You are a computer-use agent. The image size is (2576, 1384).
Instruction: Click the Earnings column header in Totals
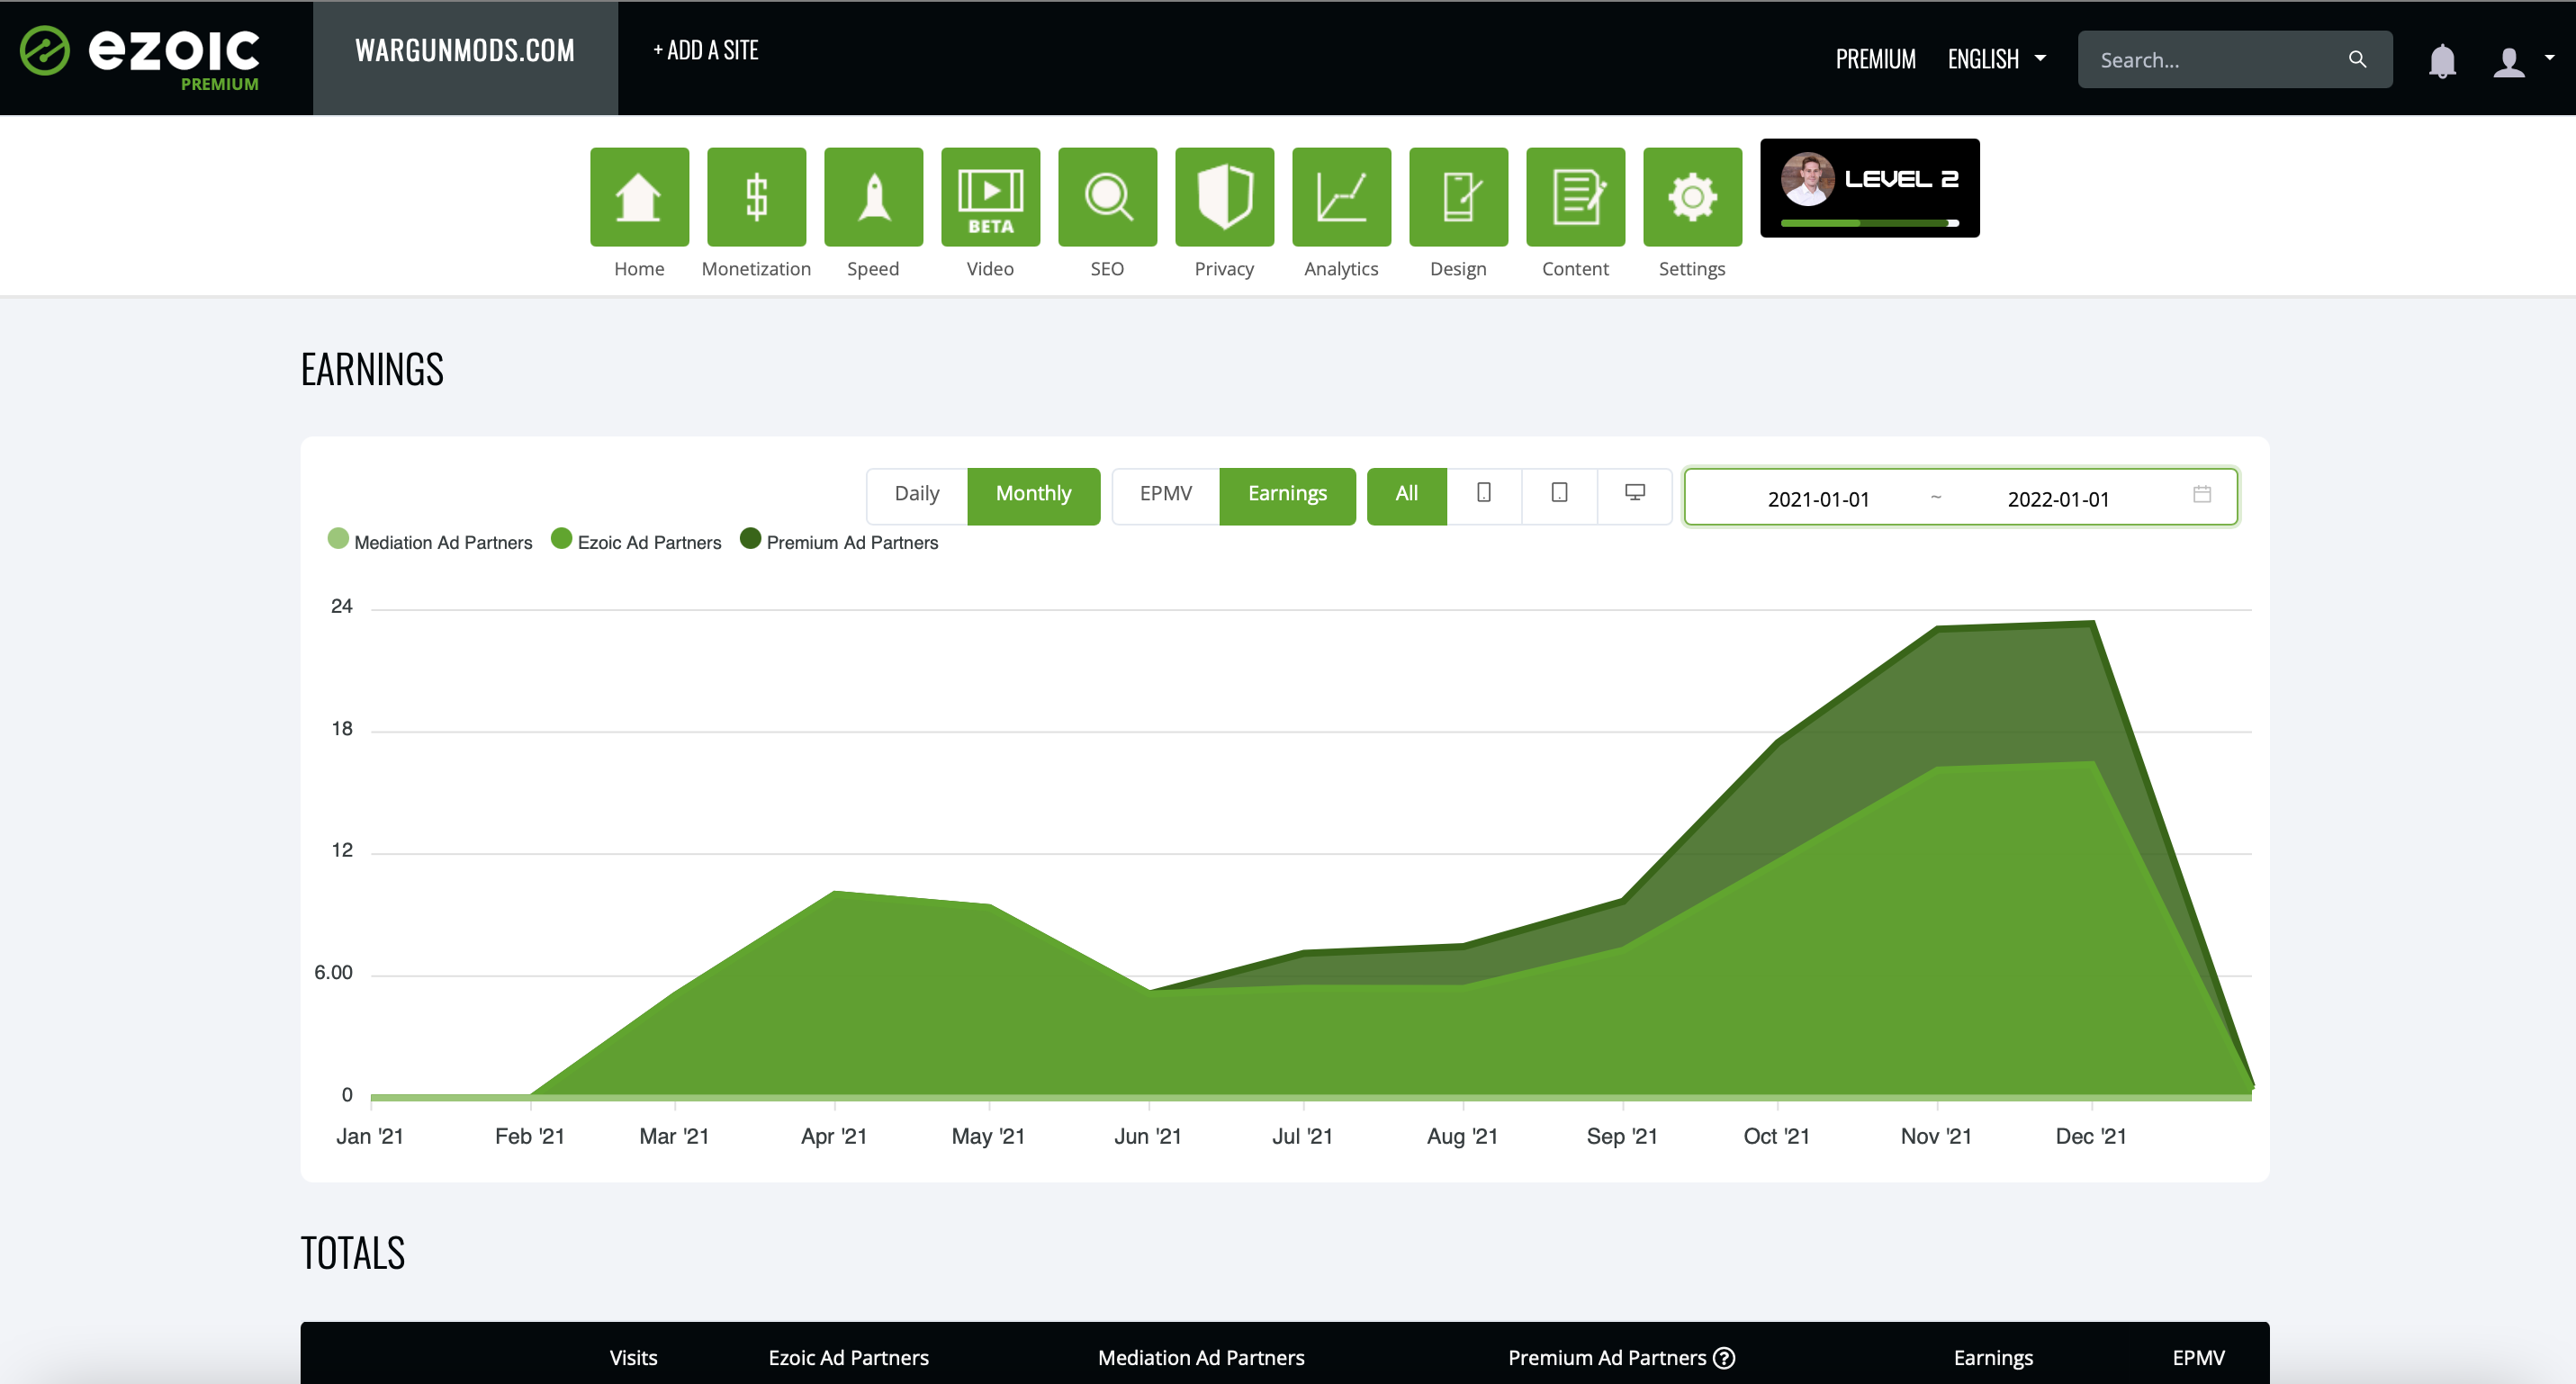(1993, 1358)
